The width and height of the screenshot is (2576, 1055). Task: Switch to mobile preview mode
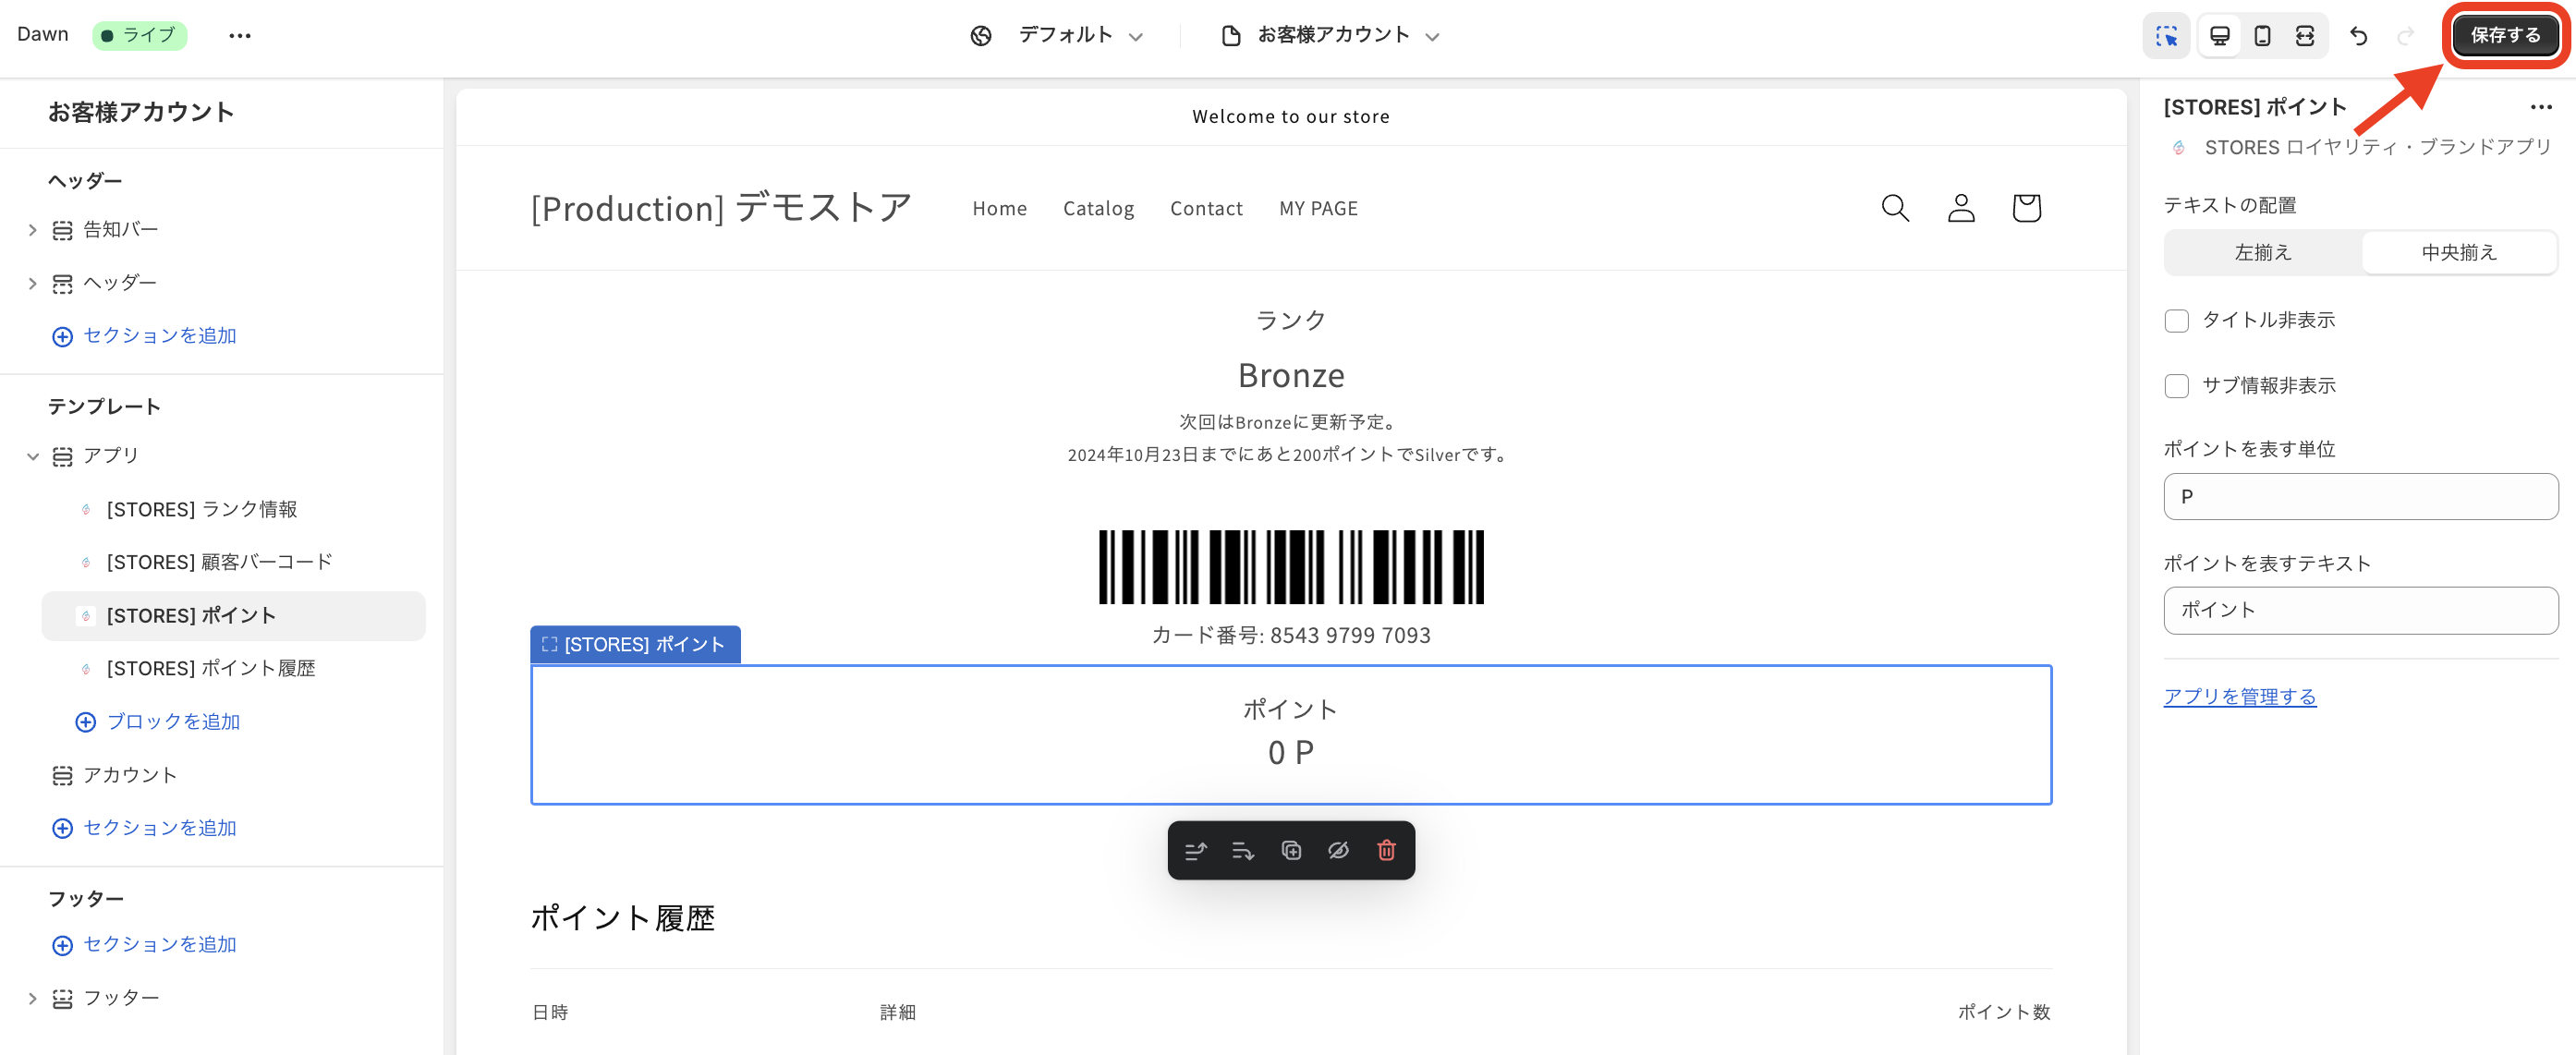click(x=2263, y=35)
